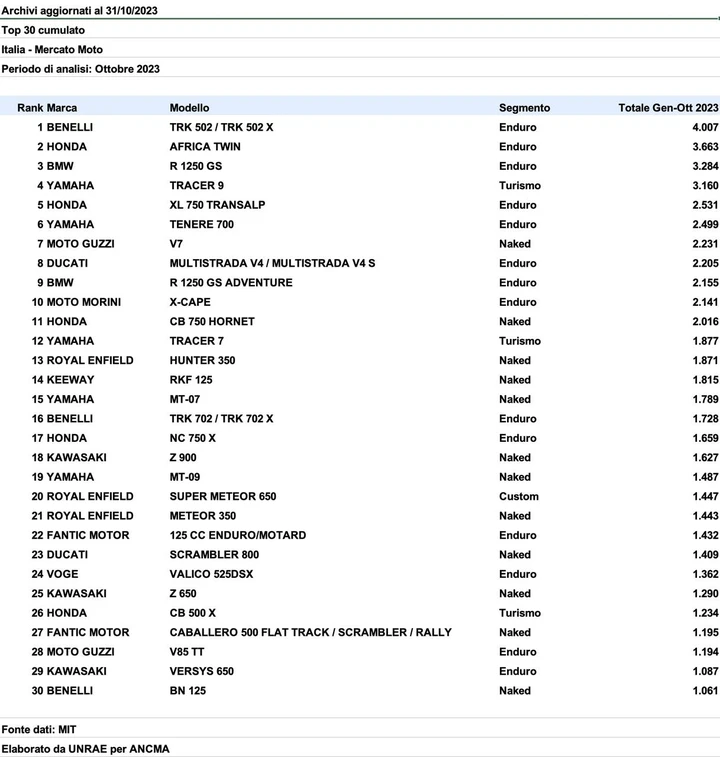Click the Segmento column header

click(x=524, y=108)
